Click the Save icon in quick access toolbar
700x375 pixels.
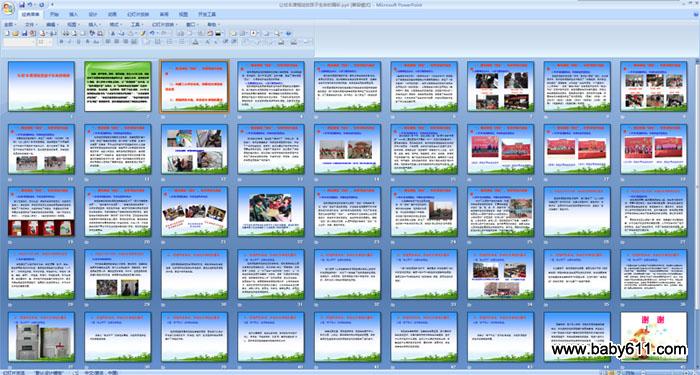21,4
